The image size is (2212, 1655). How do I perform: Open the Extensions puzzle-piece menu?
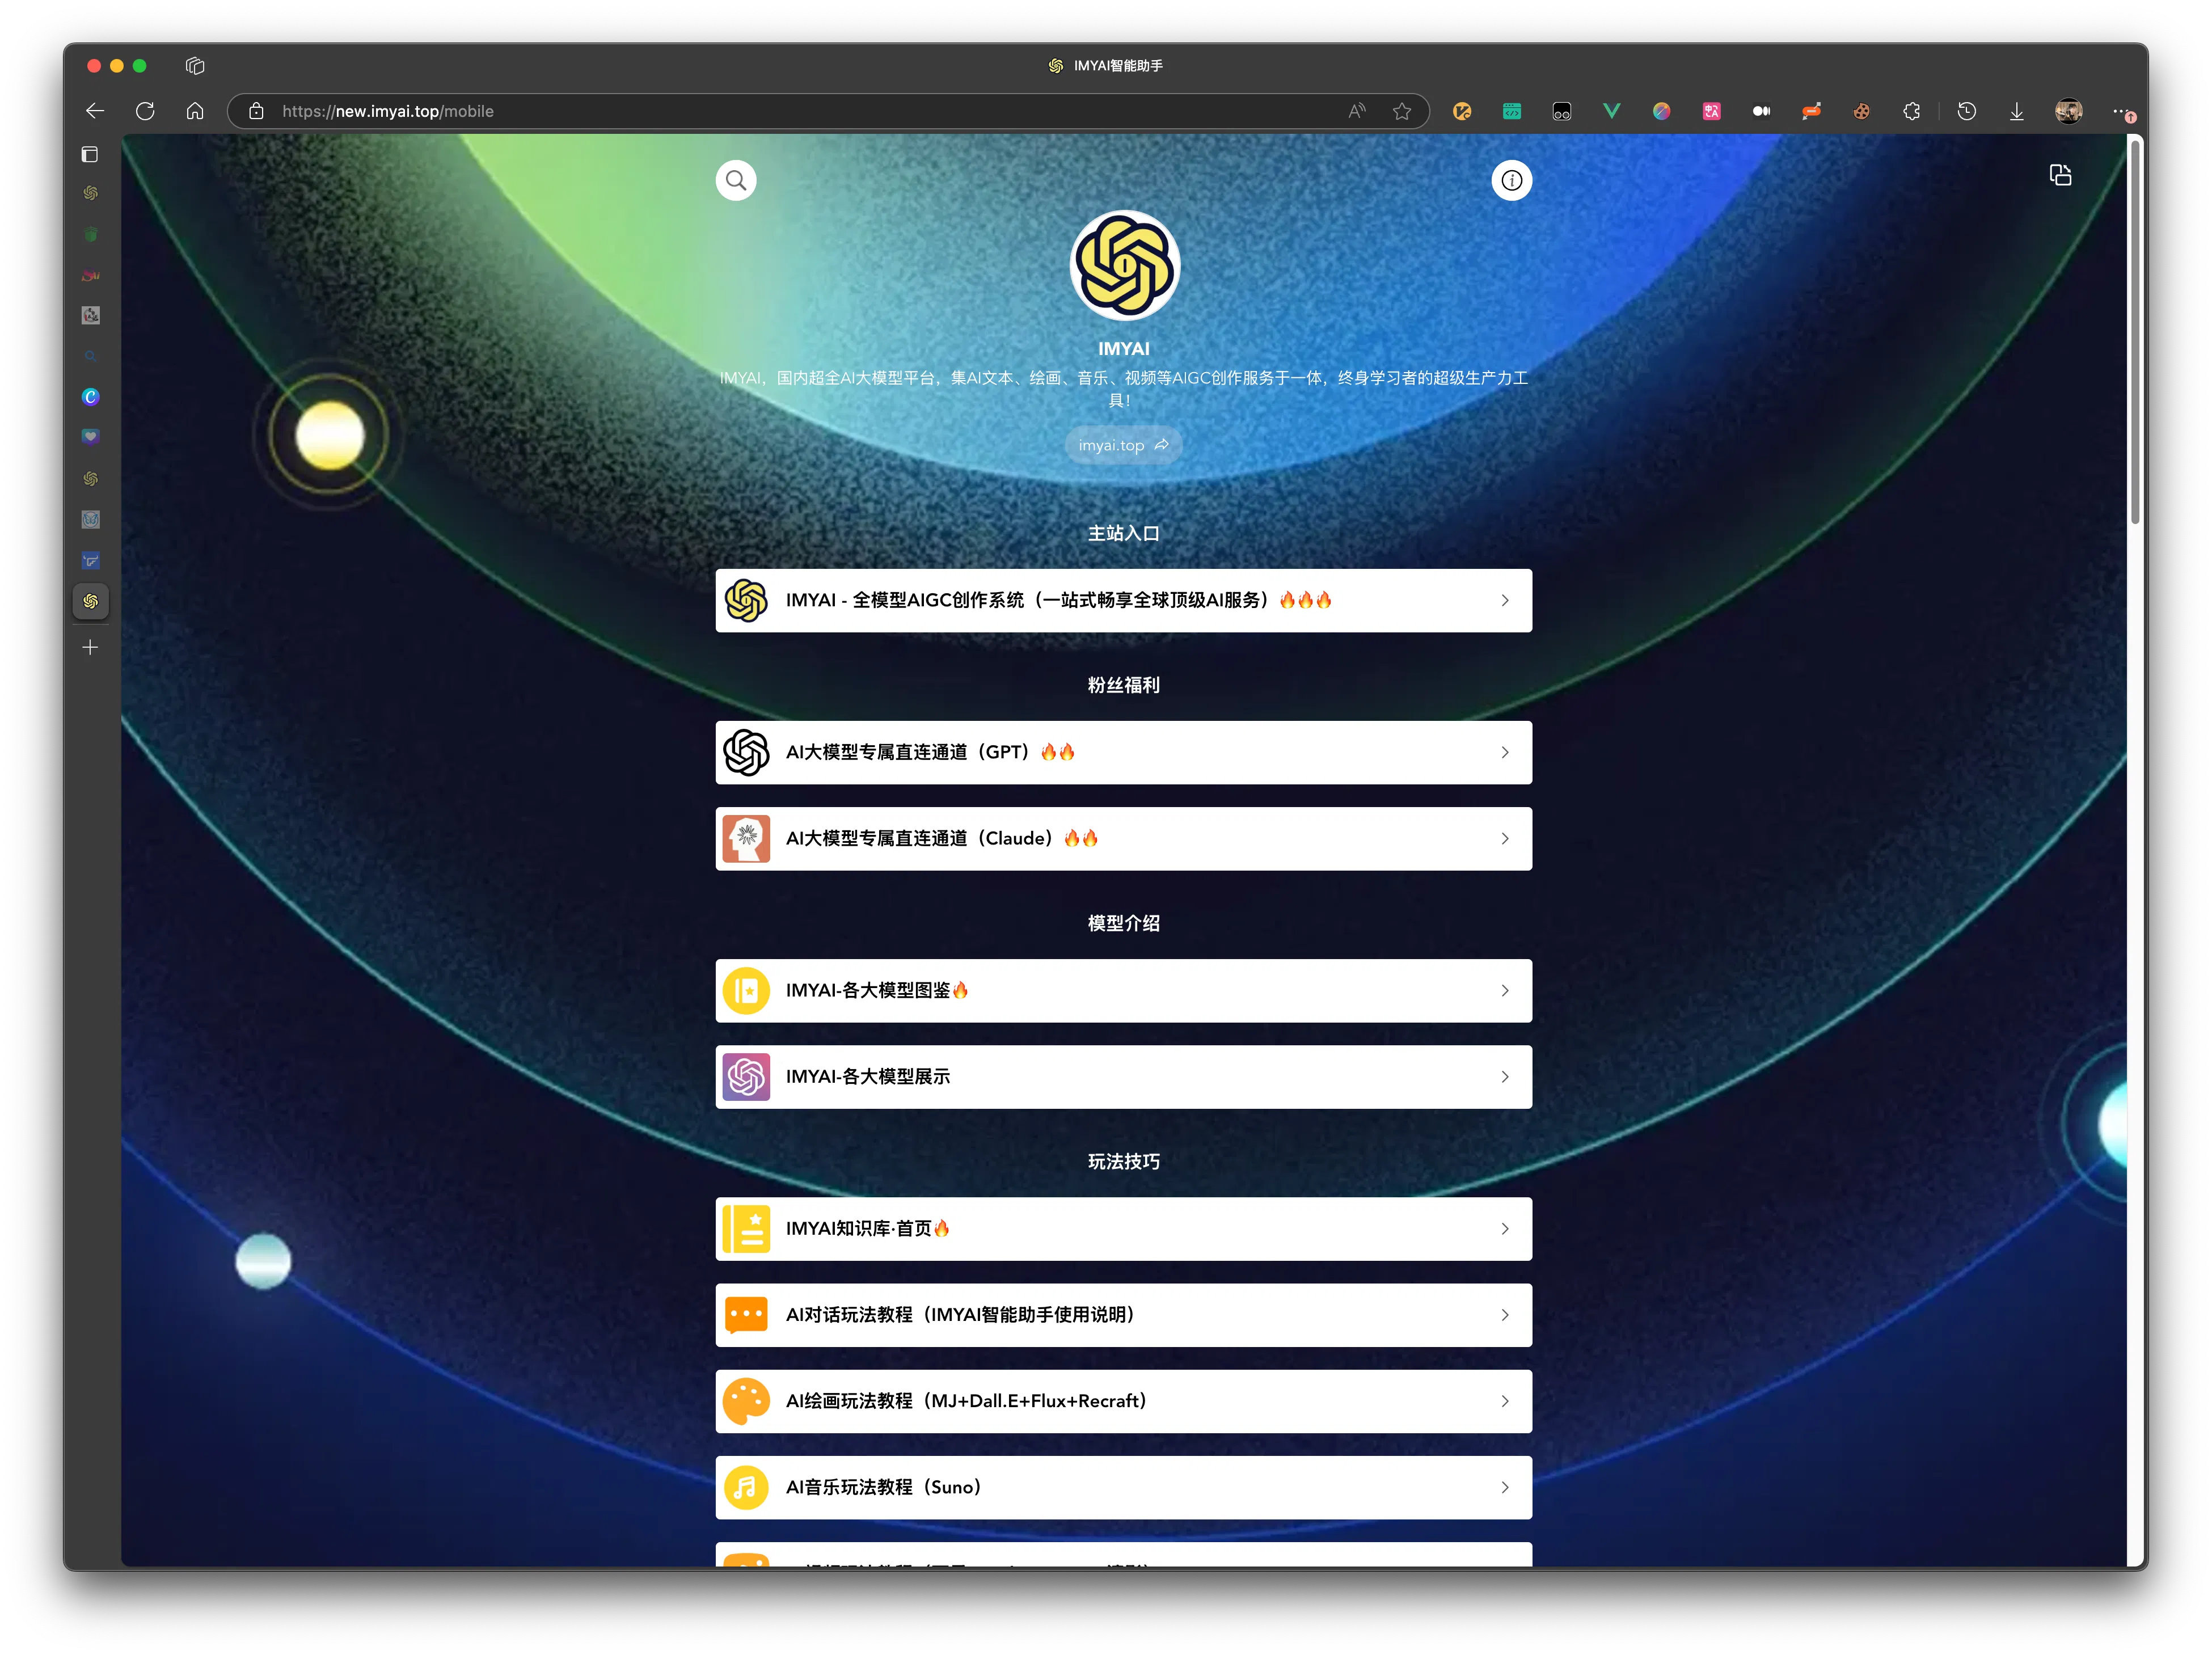(x=1911, y=111)
